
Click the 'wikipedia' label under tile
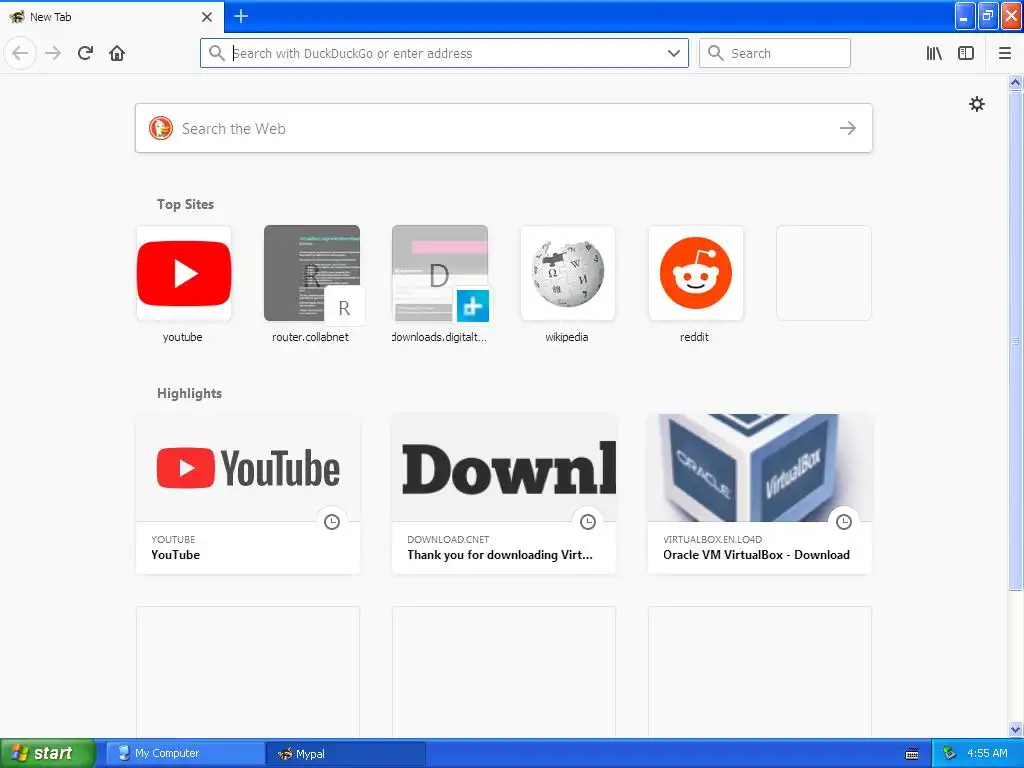tap(567, 337)
